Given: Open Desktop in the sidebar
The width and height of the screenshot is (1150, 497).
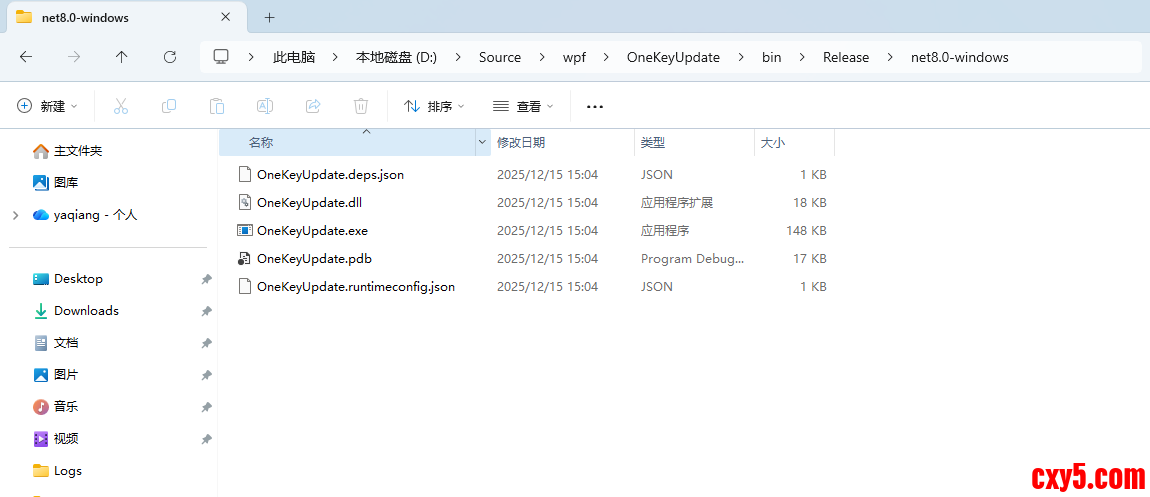Looking at the screenshot, I should click(x=67, y=279).
